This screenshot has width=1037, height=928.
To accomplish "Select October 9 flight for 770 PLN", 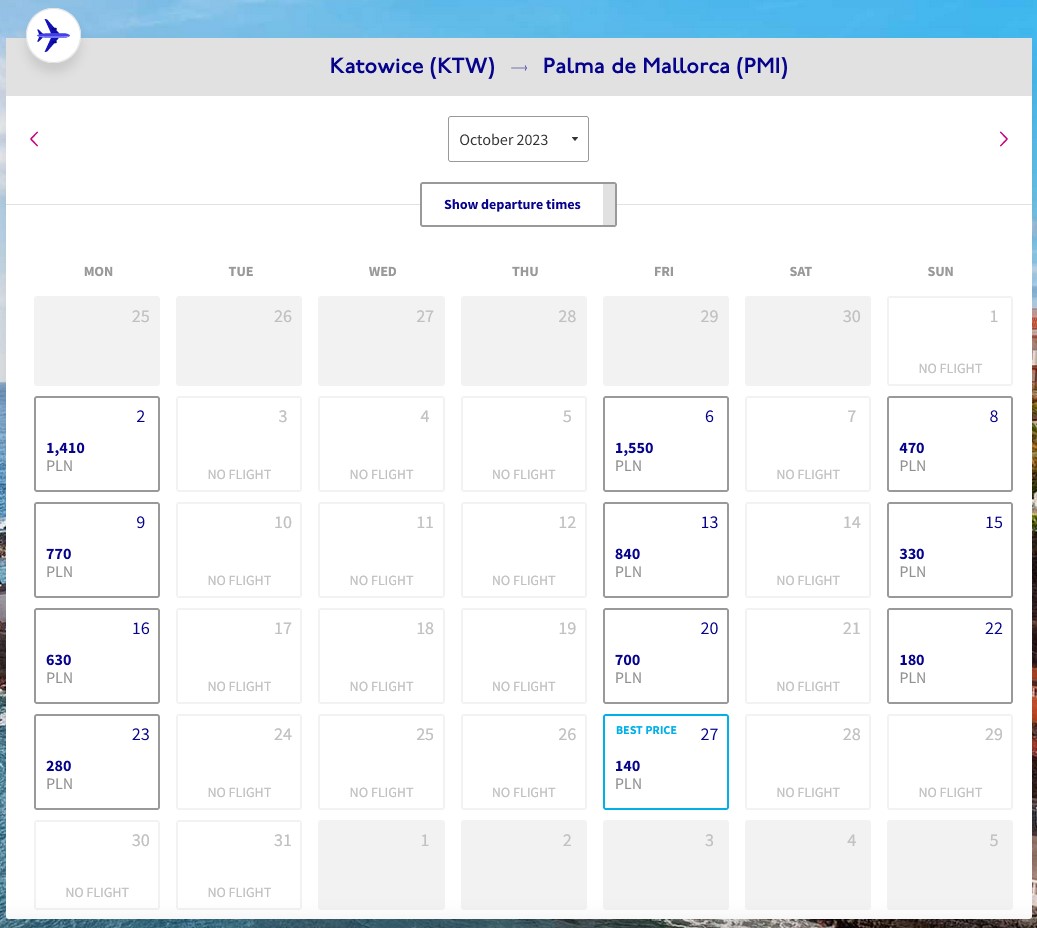I will [97, 550].
